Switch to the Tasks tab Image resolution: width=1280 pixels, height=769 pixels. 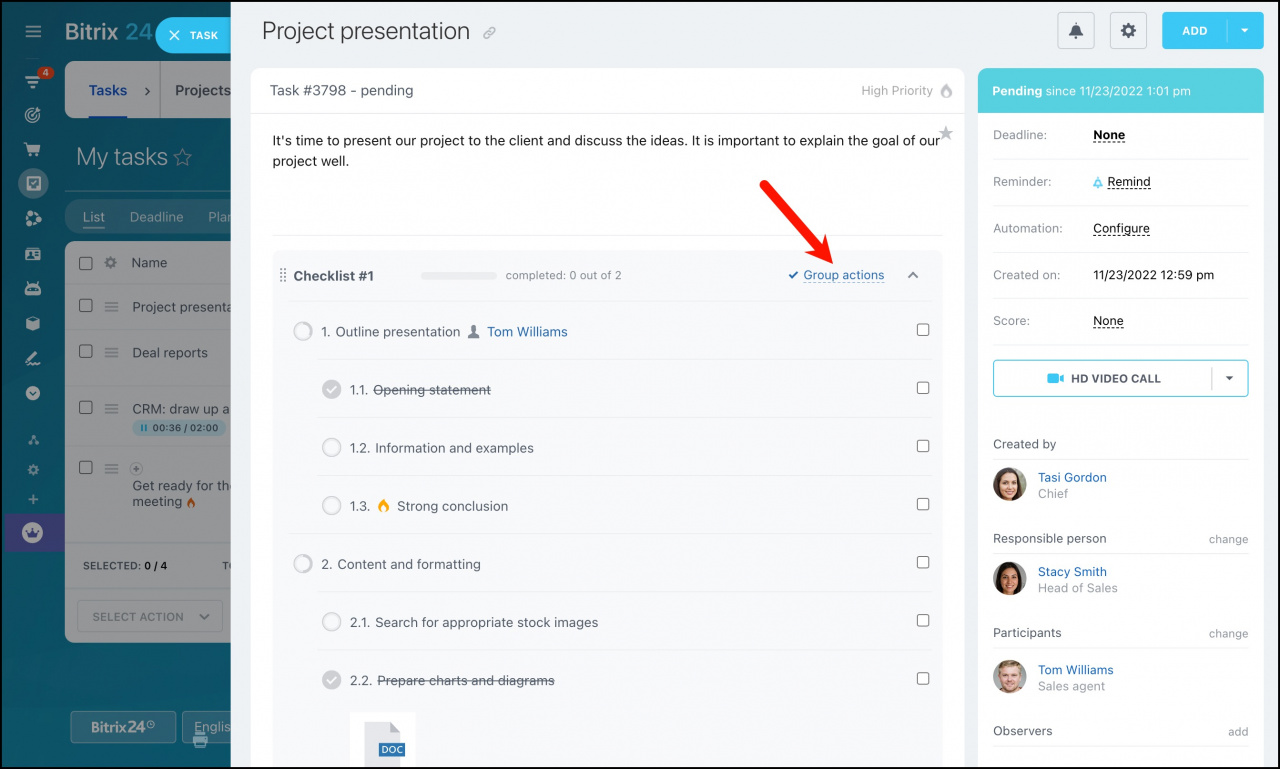[x=108, y=90]
